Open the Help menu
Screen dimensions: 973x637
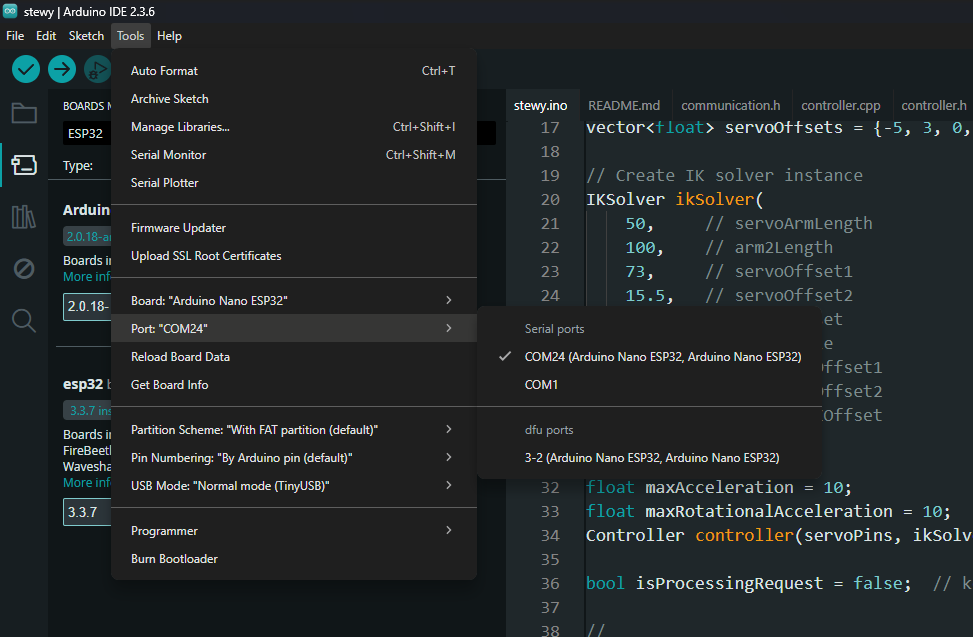click(x=169, y=36)
